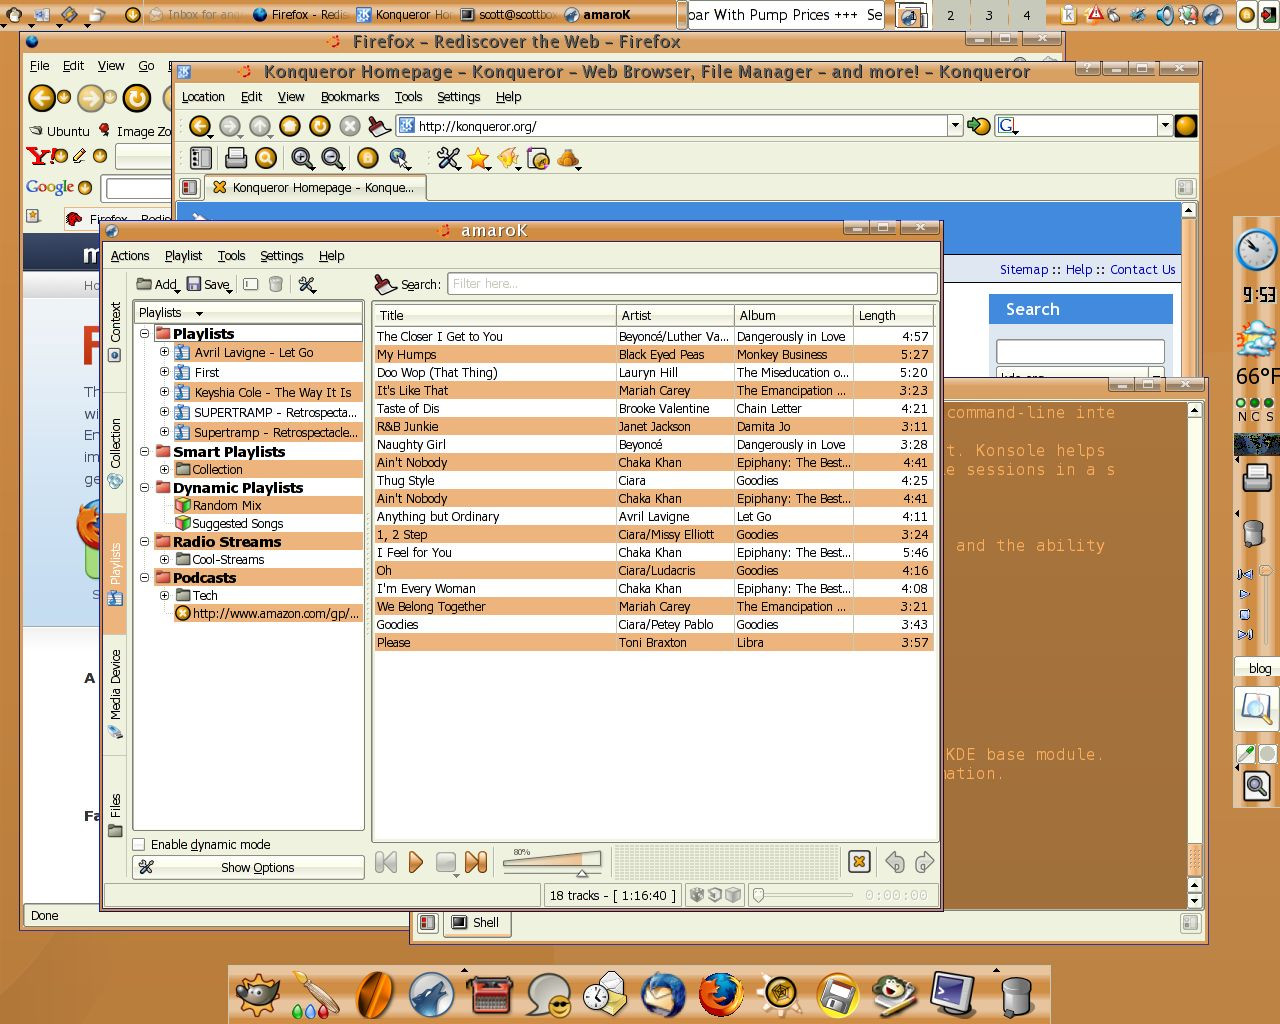Open GIMP from the bottom dock

point(257,994)
